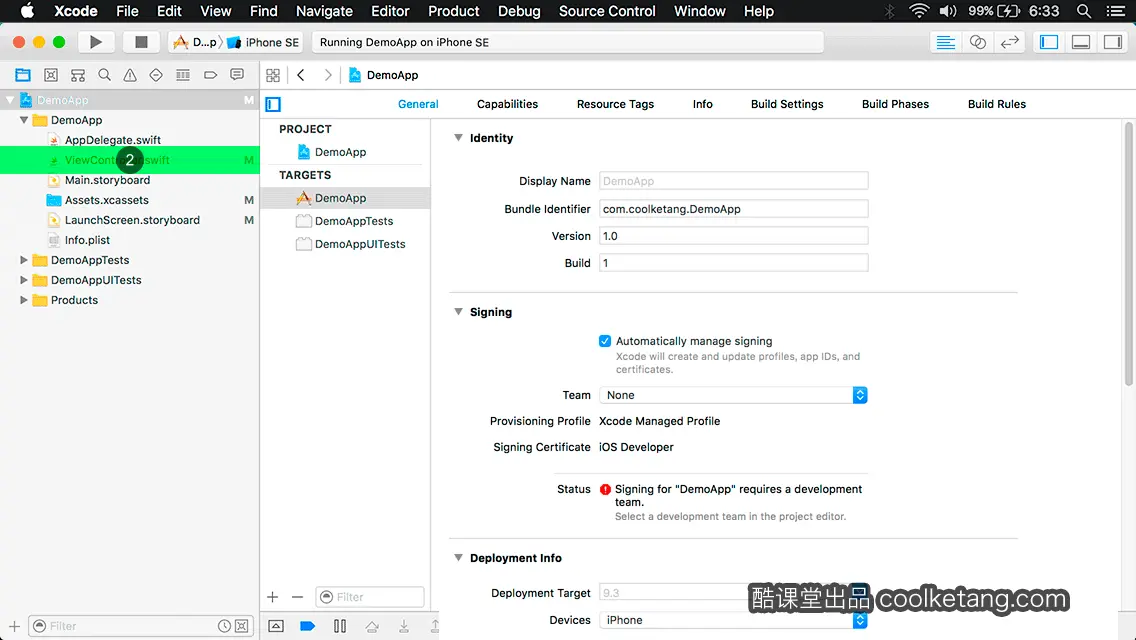Expand the Products folder
The image size is (1136, 640).
click(x=24, y=300)
